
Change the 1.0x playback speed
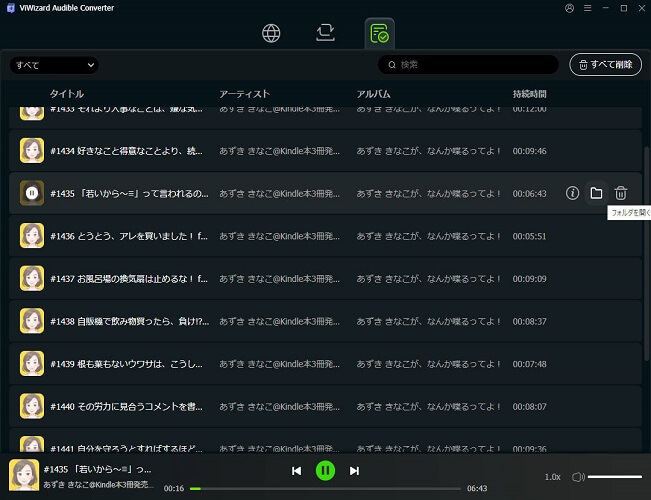pyautogui.click(x=553, y=477)
